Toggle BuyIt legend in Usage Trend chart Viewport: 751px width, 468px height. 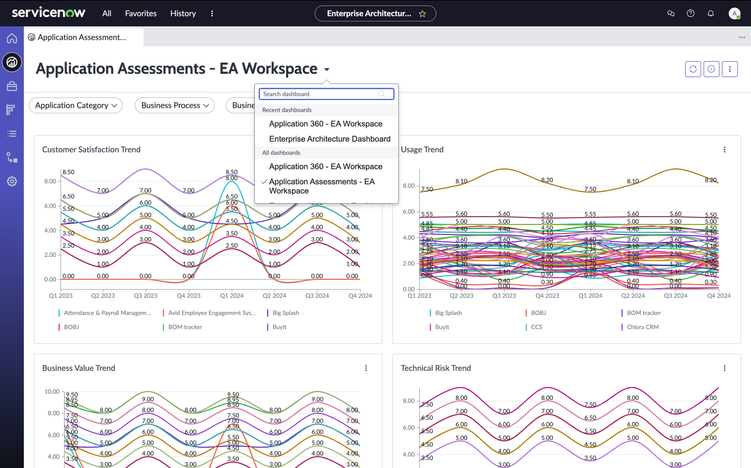(x=440, y=327)
